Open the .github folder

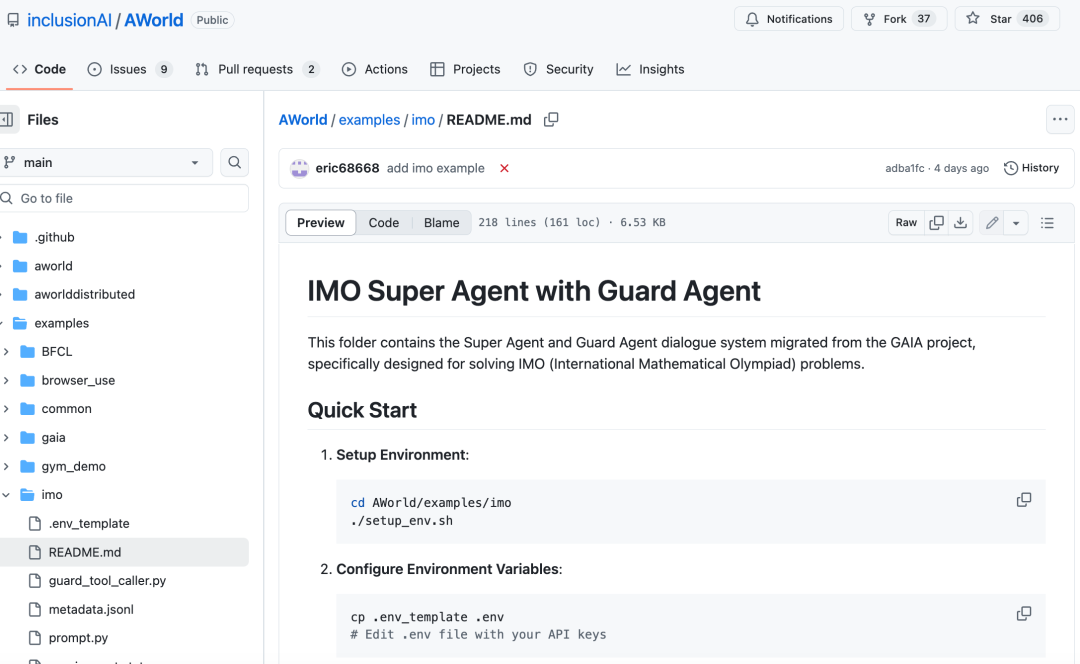click(x=54, y=237)
